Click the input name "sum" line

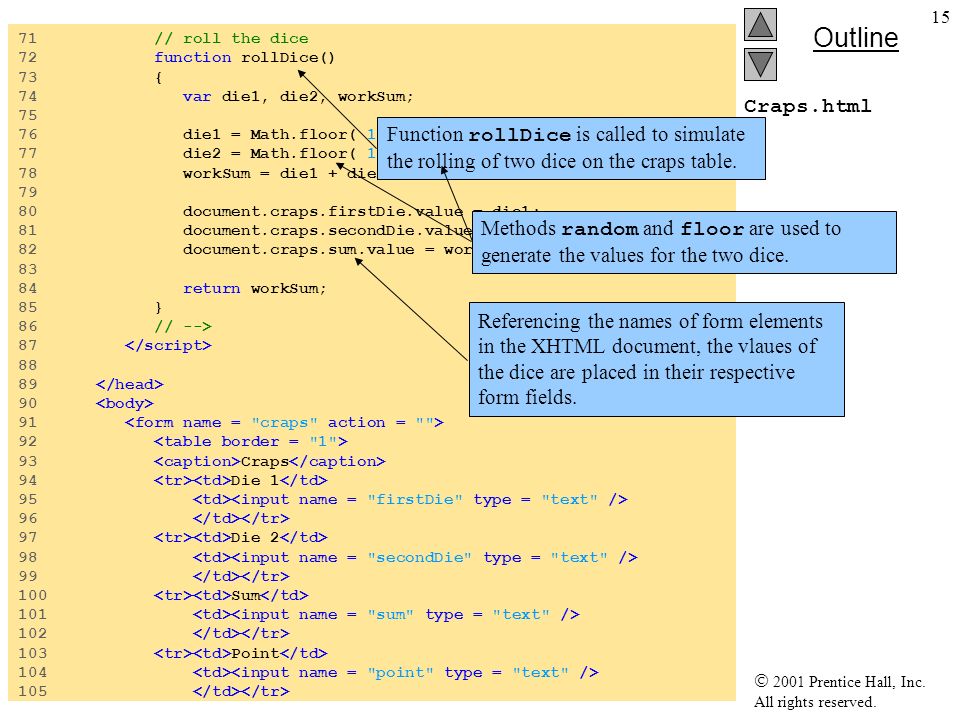[386, 614]
